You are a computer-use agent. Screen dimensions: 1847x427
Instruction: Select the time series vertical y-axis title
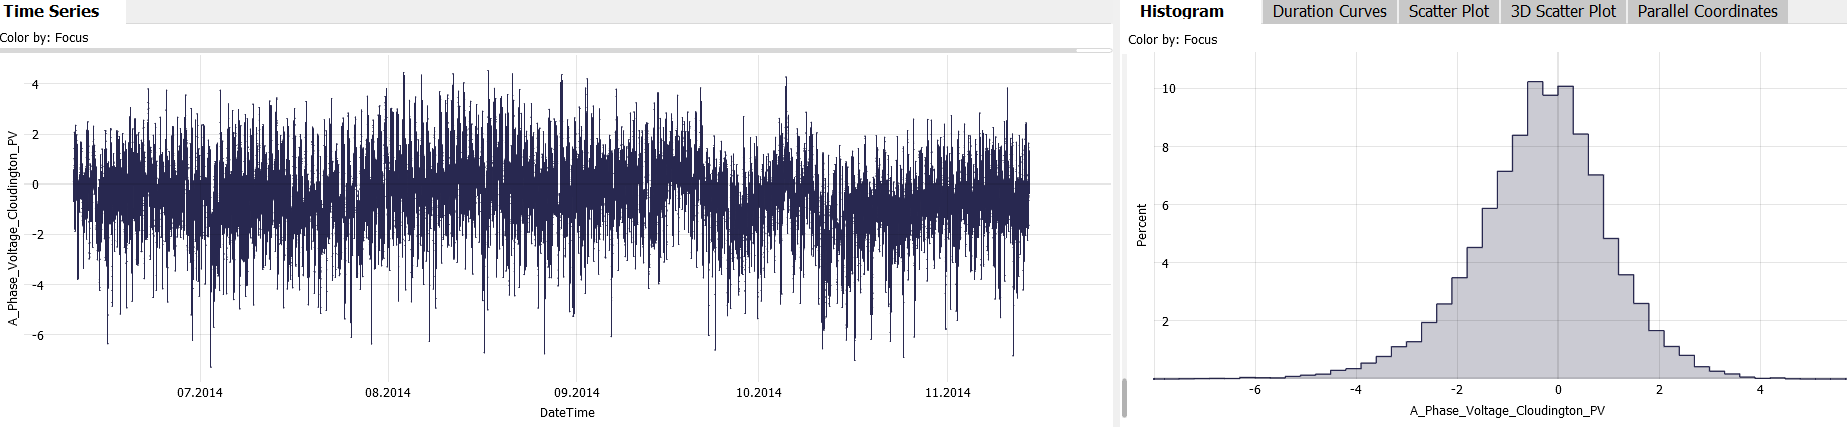pyautogui.click(x=13, y=228)
